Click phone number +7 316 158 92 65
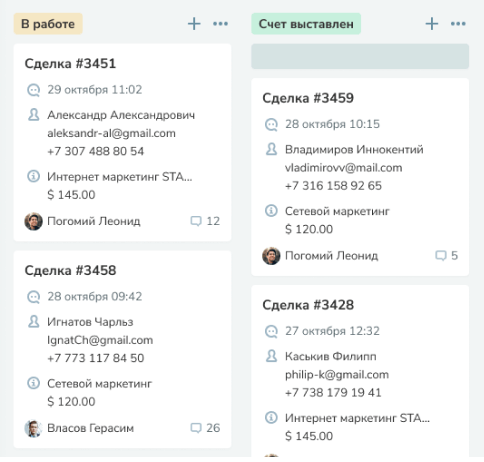 [x=333, y=186]
